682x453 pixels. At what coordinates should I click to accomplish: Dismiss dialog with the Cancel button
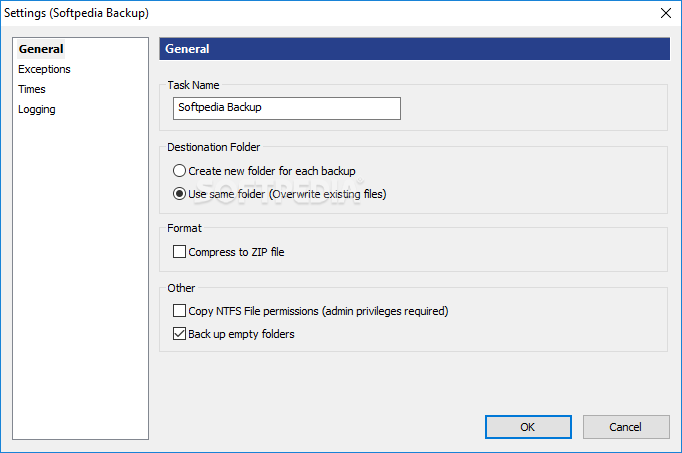click(x=626, y=427)
